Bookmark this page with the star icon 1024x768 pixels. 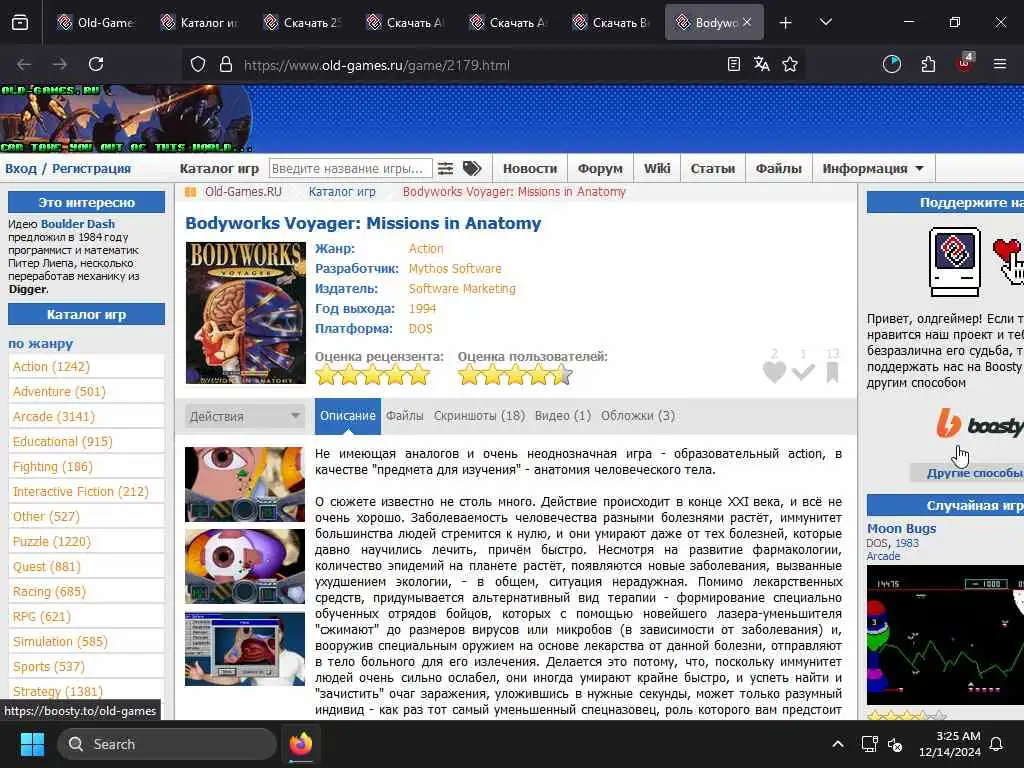(790, 64)
